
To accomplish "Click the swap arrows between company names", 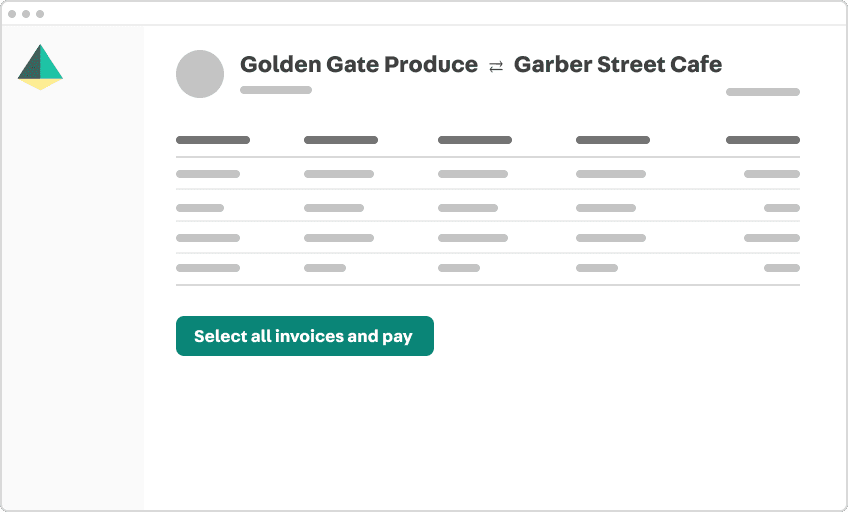I will [496, 67].
